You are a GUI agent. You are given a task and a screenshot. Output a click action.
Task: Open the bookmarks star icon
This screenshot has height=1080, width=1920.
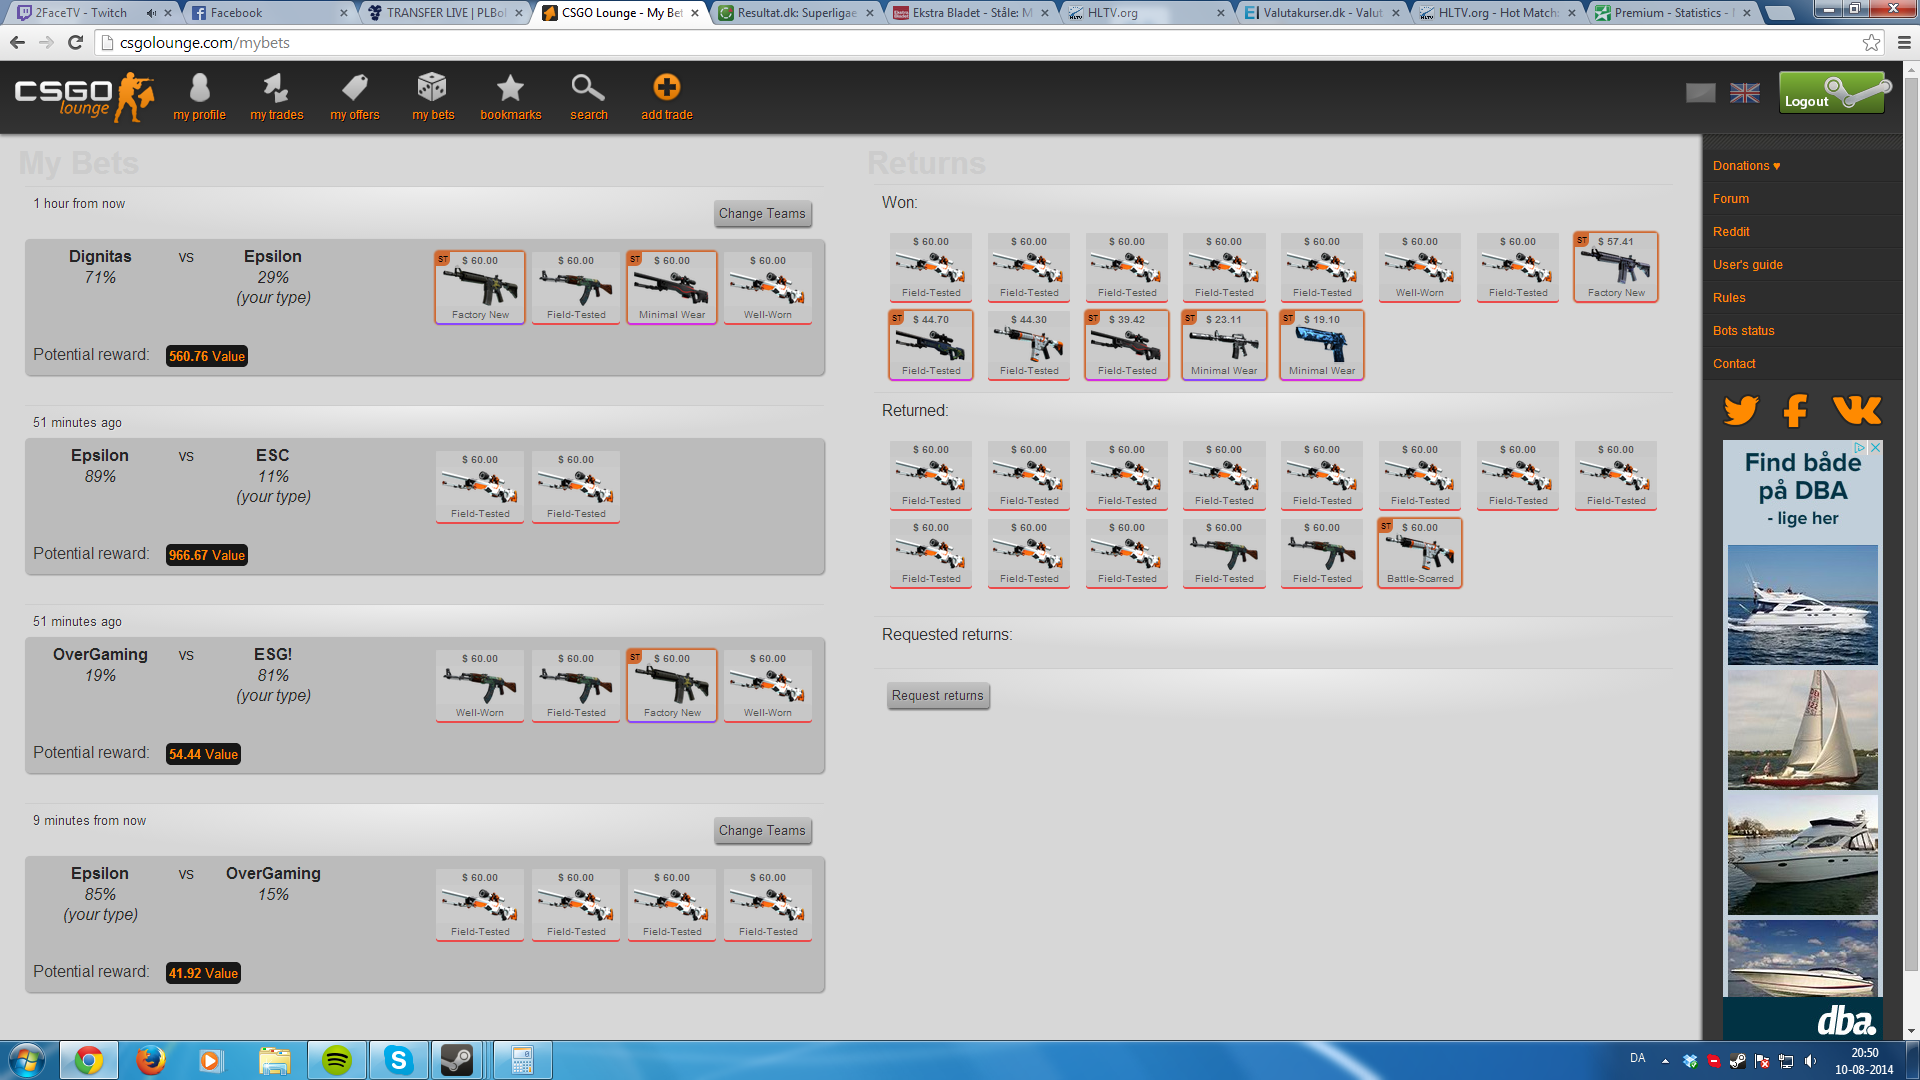(x=510, y=98)
